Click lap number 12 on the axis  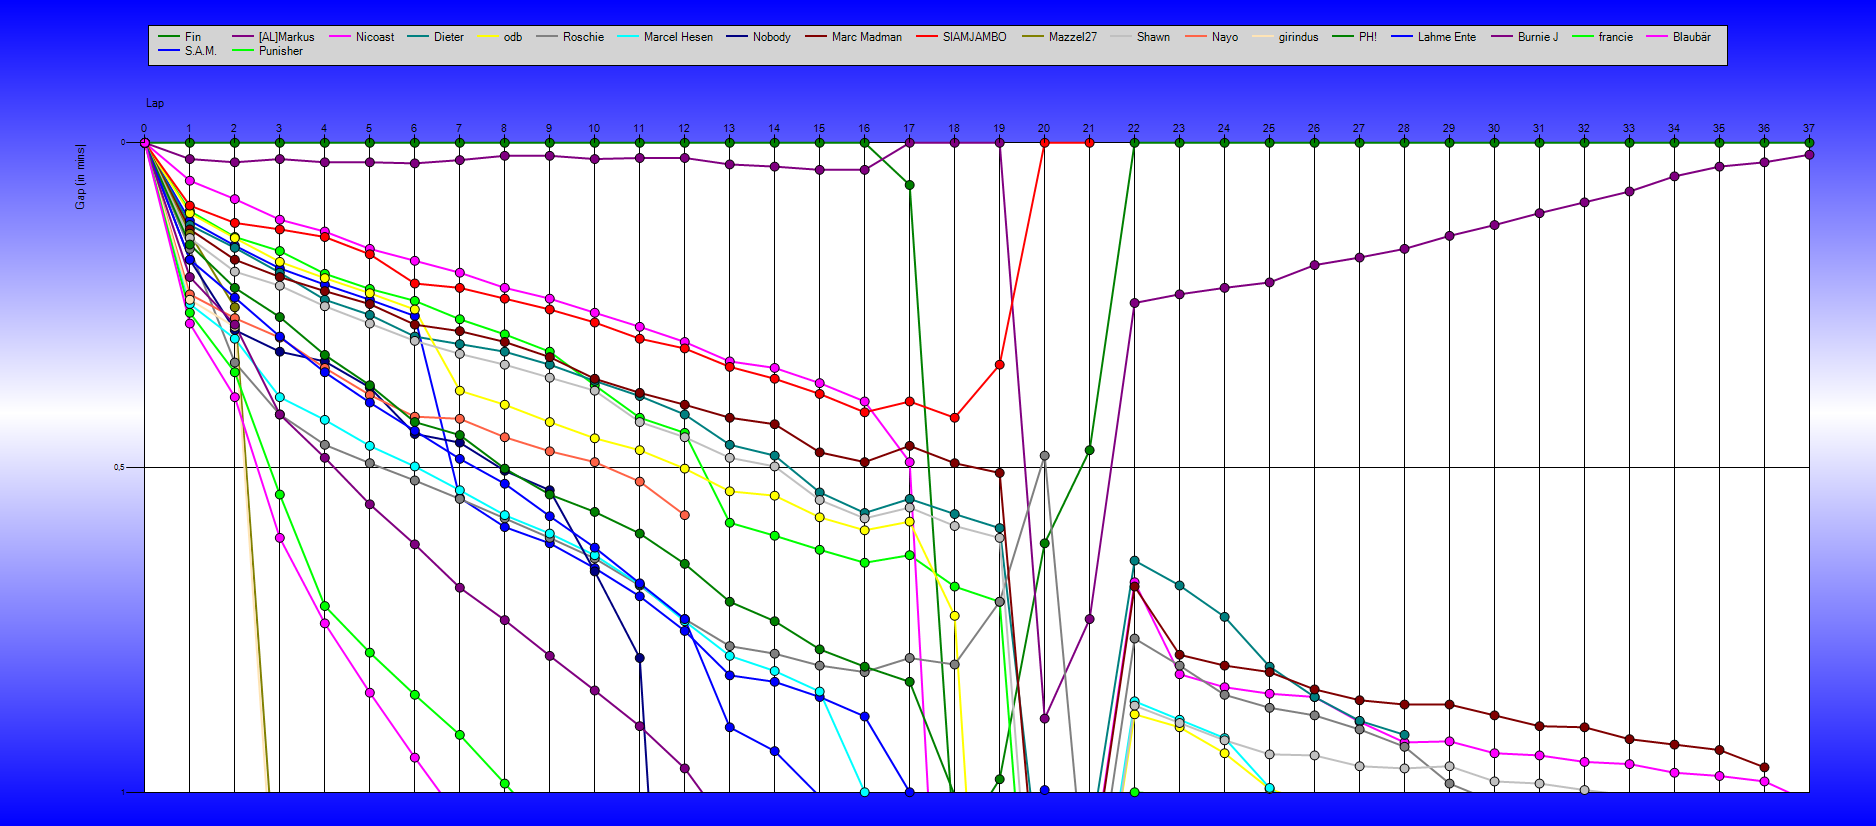pos(684,128)
